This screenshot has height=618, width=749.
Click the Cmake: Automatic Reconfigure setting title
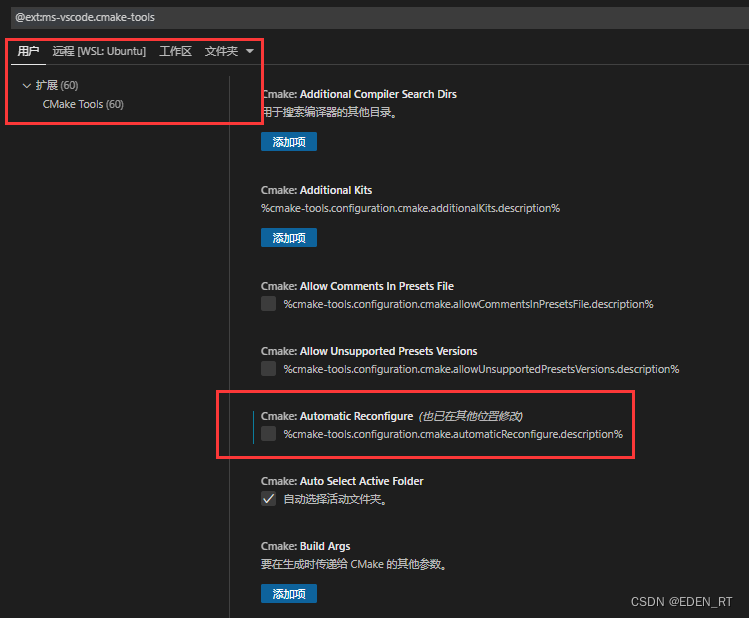point(337,416)
